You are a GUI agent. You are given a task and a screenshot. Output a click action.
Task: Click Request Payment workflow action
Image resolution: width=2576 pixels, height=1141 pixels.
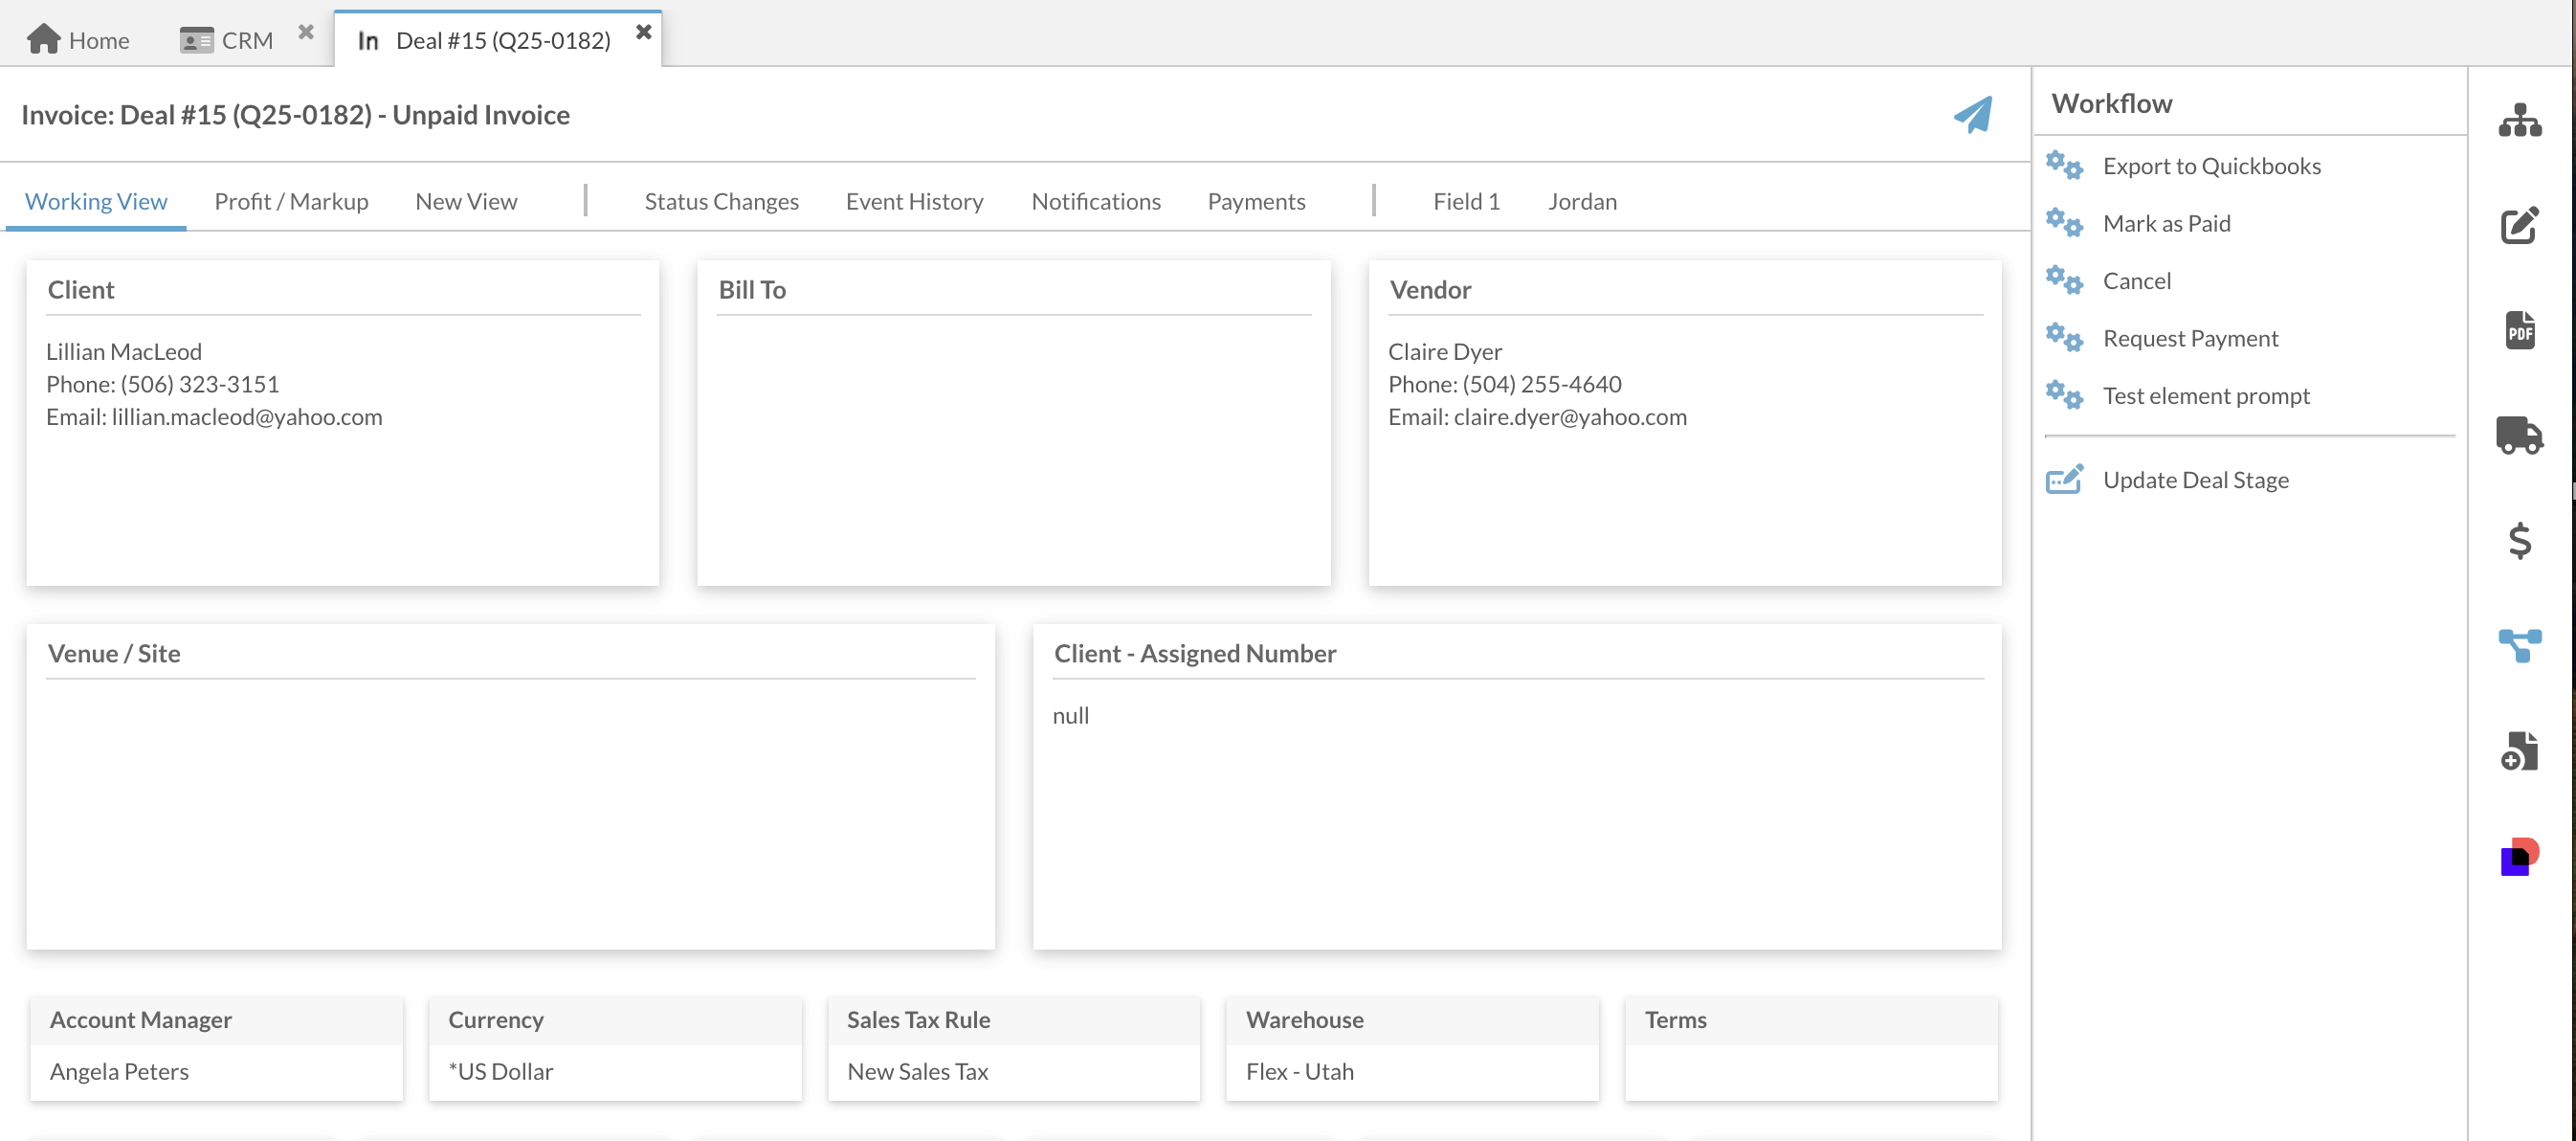[x=2190, y=339]
